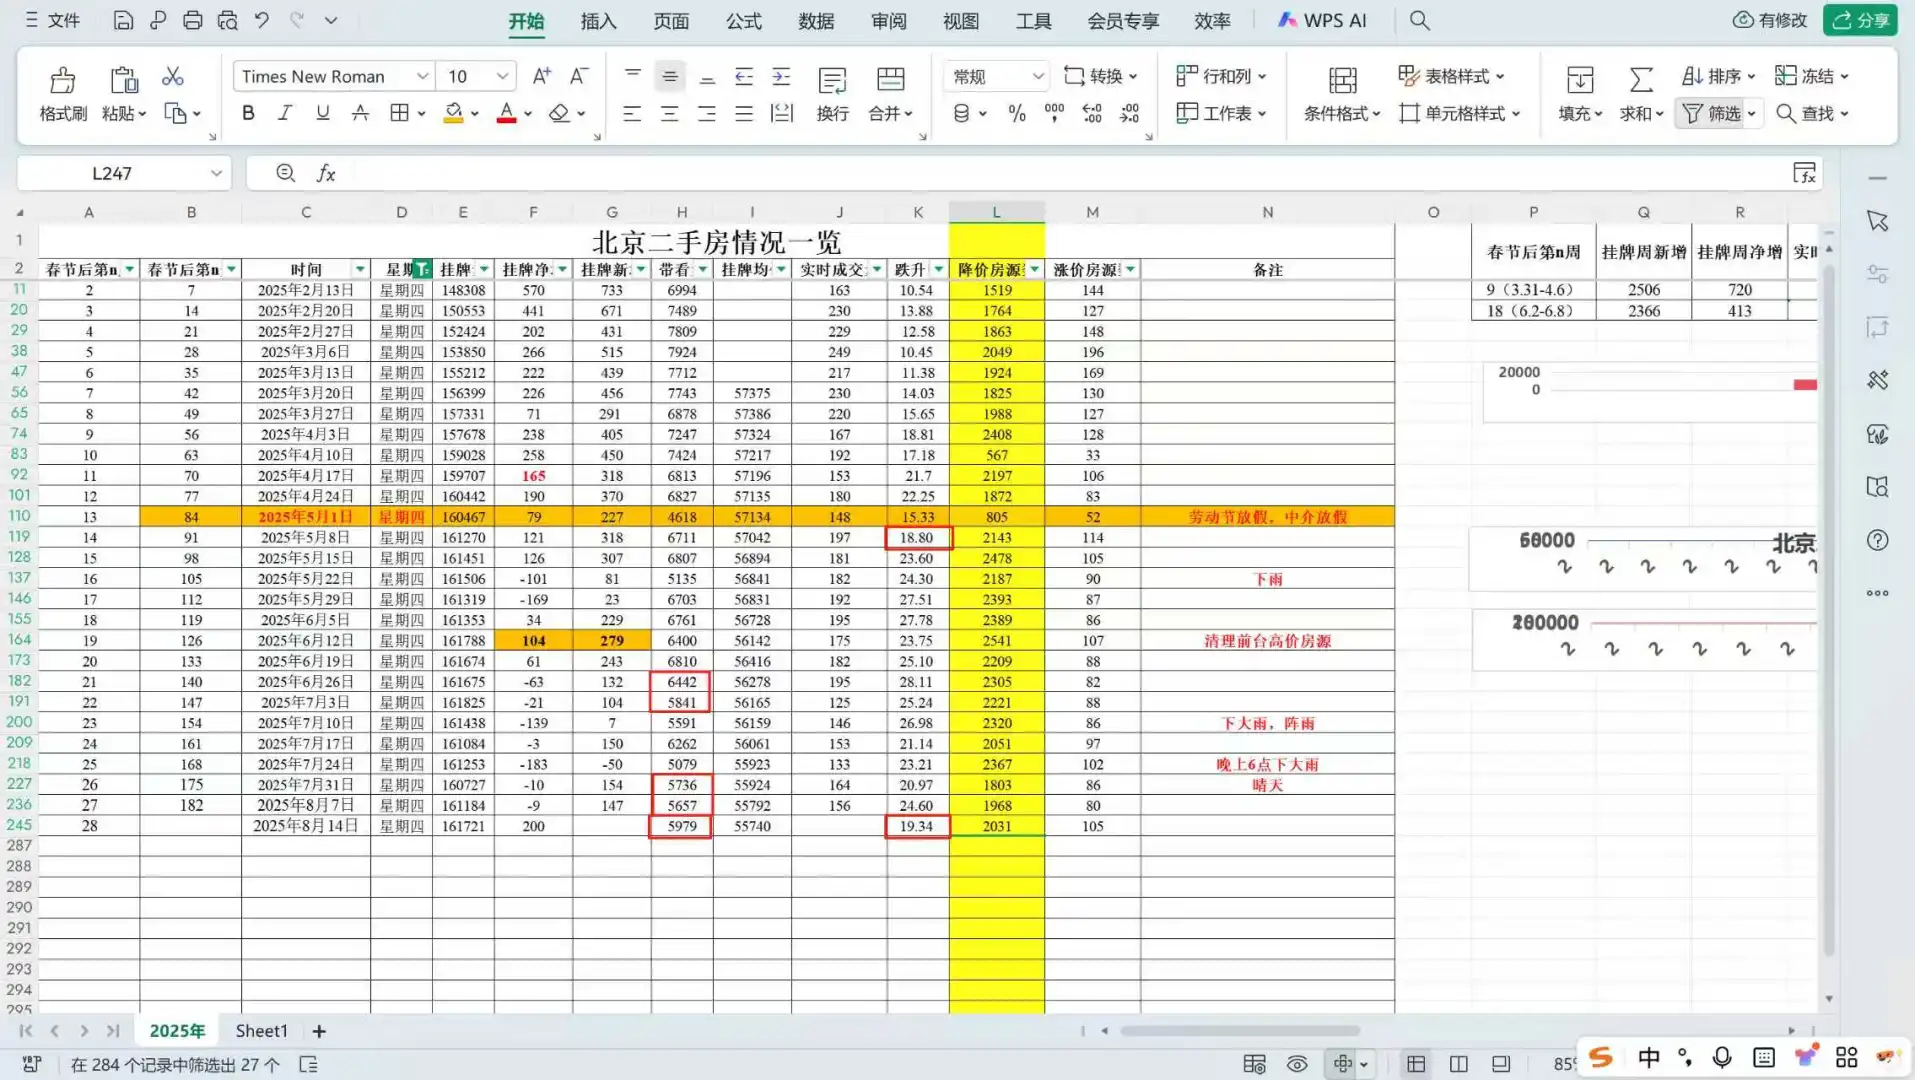1915x1080 pixels.
Task: Click the 查找 (Find) button
Action: coord(1813,113)
